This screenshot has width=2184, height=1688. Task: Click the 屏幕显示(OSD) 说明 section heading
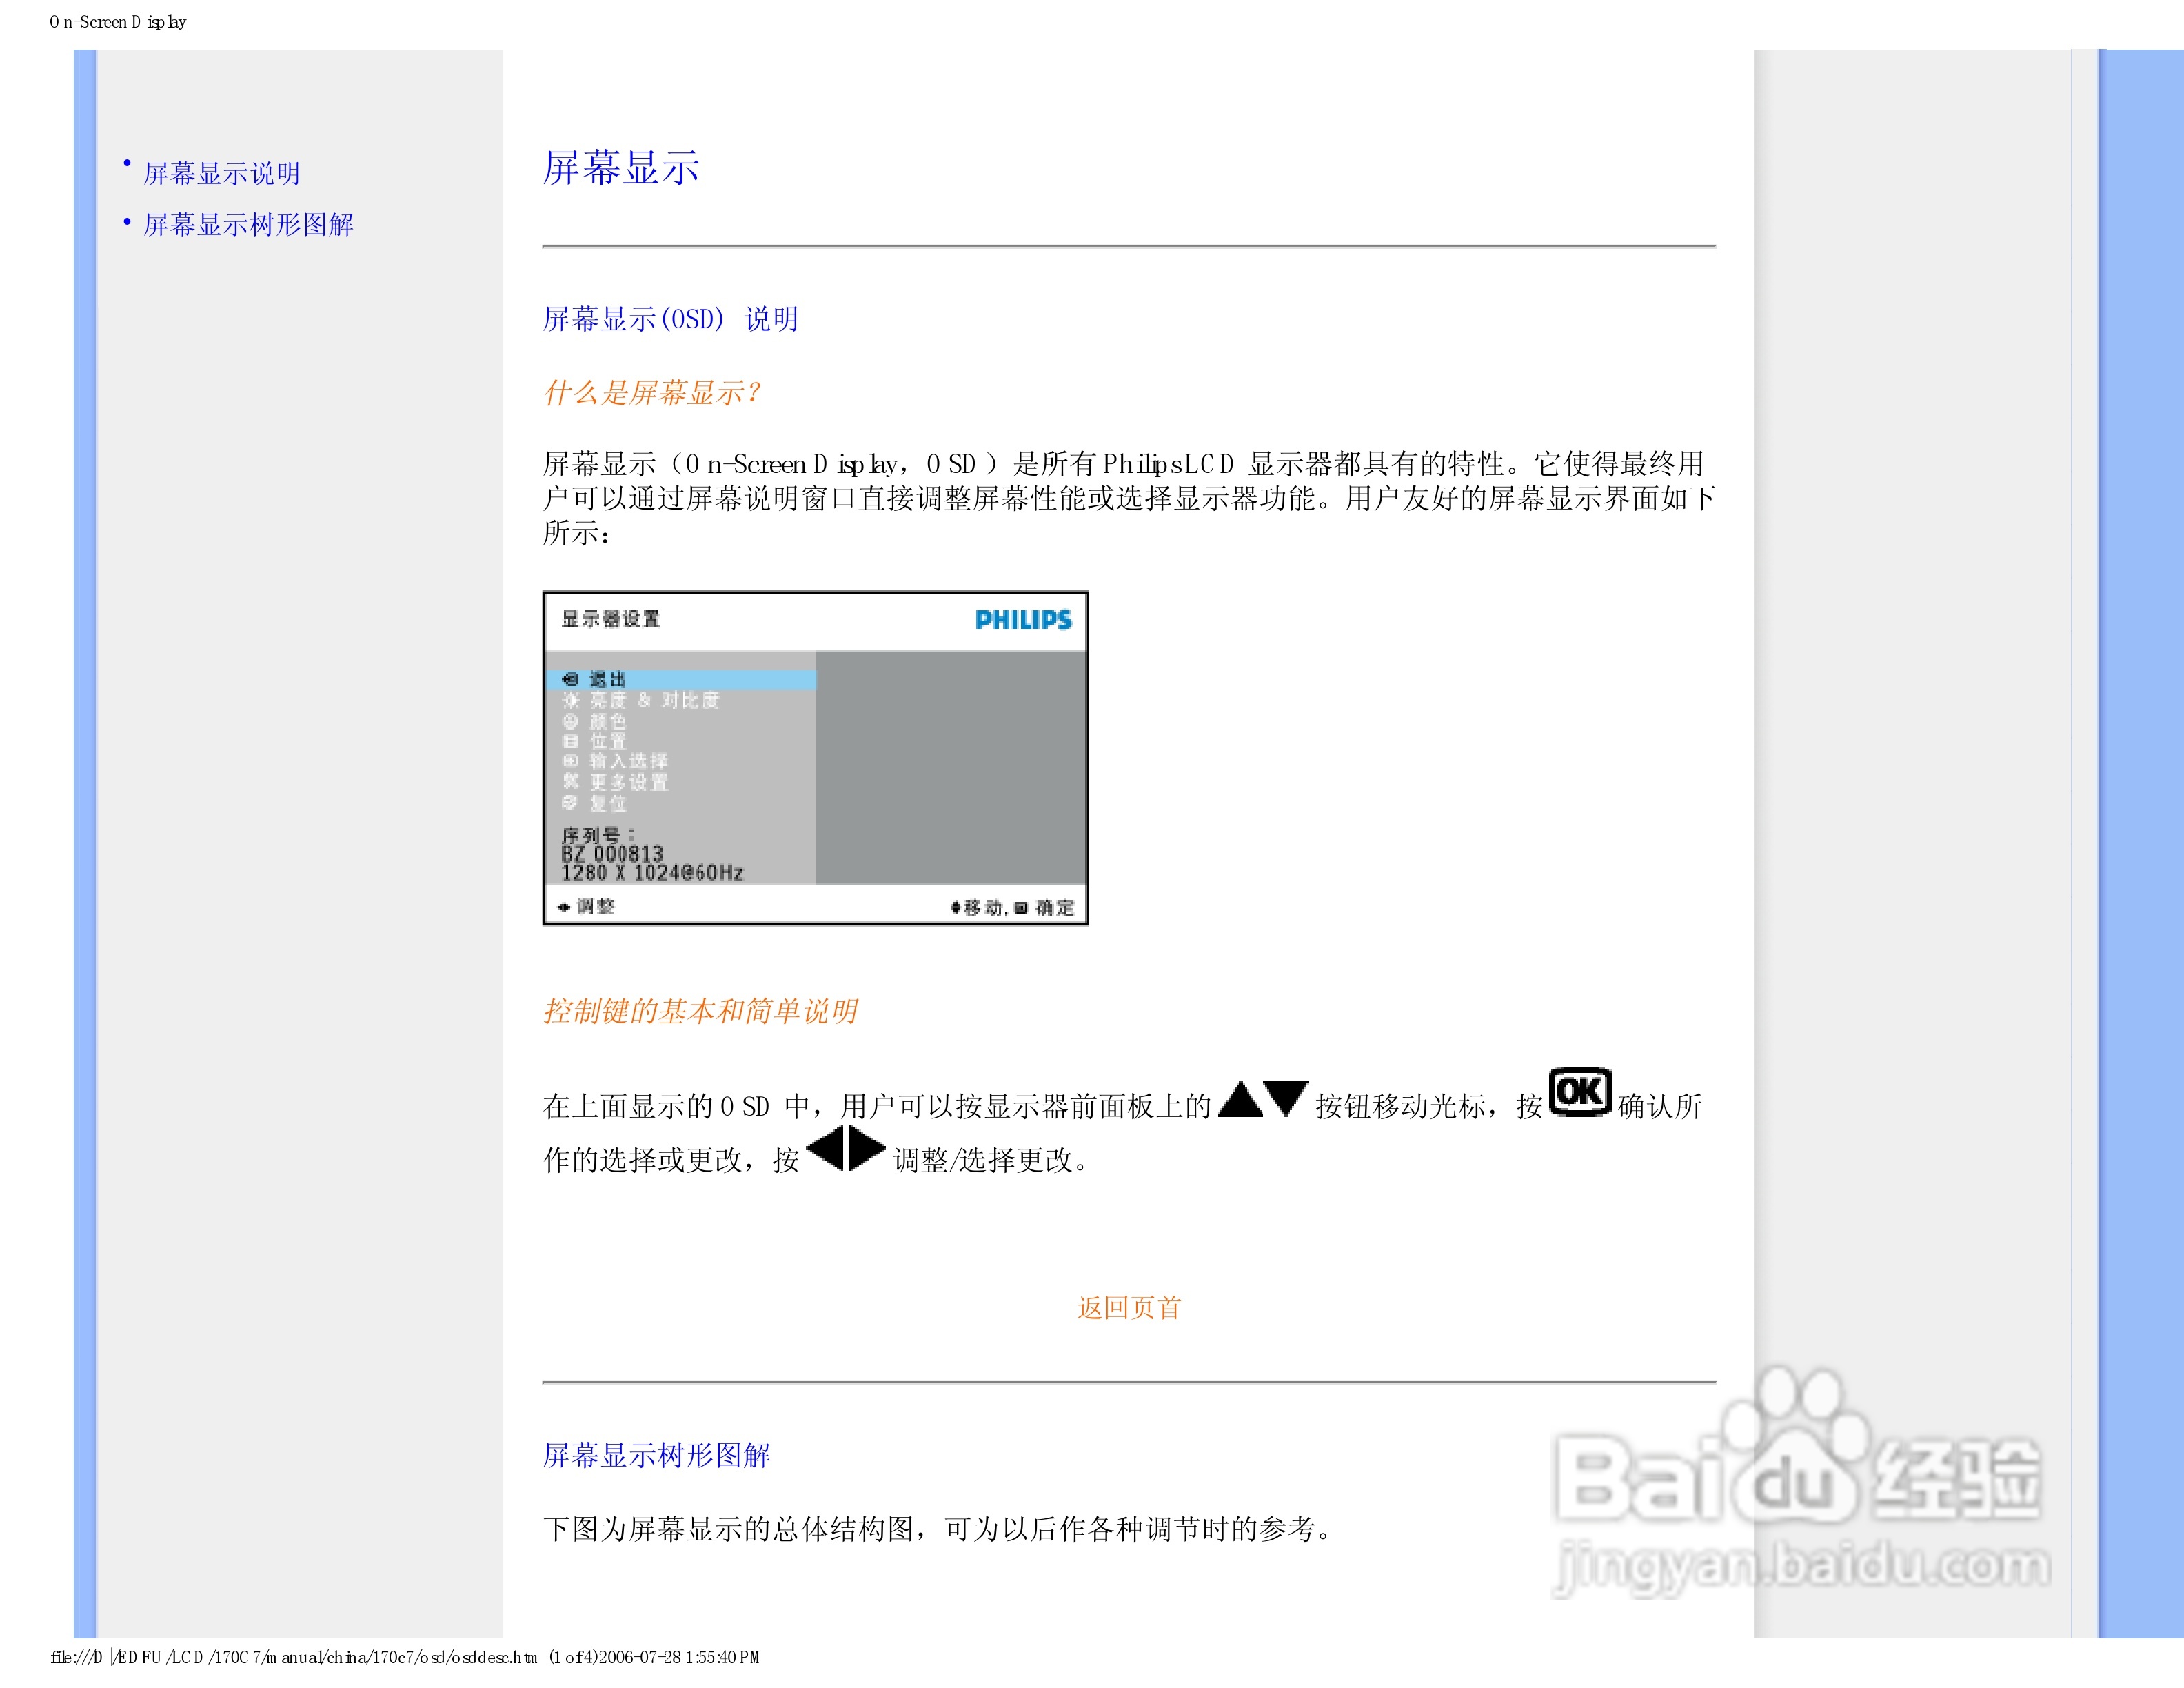(670, 319)
